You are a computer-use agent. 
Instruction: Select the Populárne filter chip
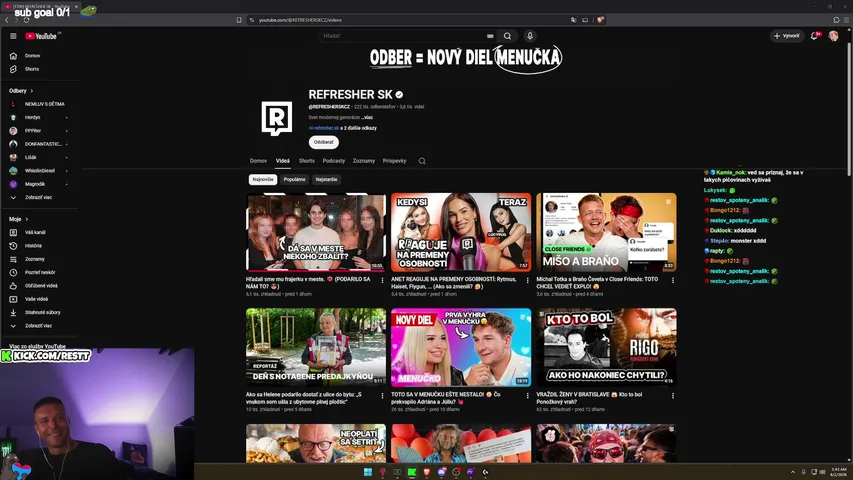(x=294, y=180)
